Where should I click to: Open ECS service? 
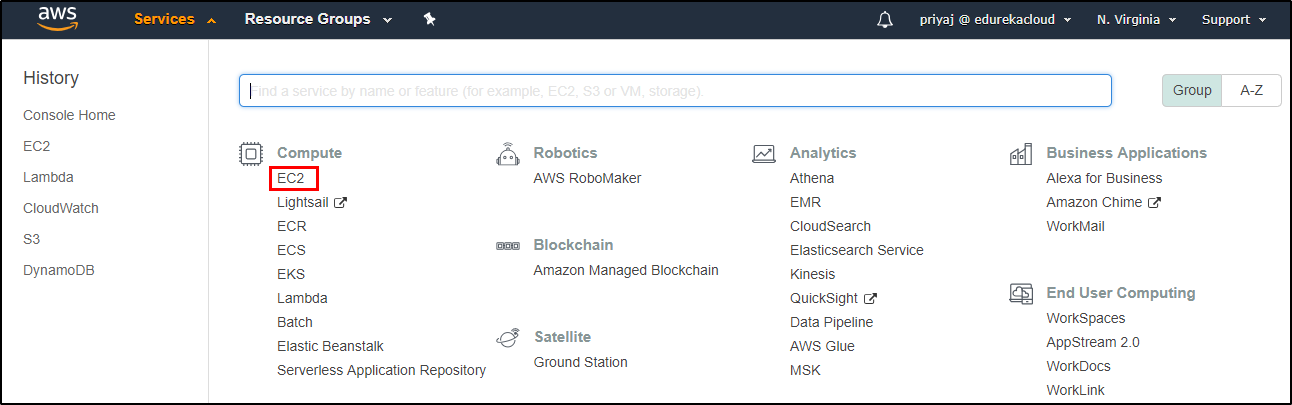[x=291, y=250]
